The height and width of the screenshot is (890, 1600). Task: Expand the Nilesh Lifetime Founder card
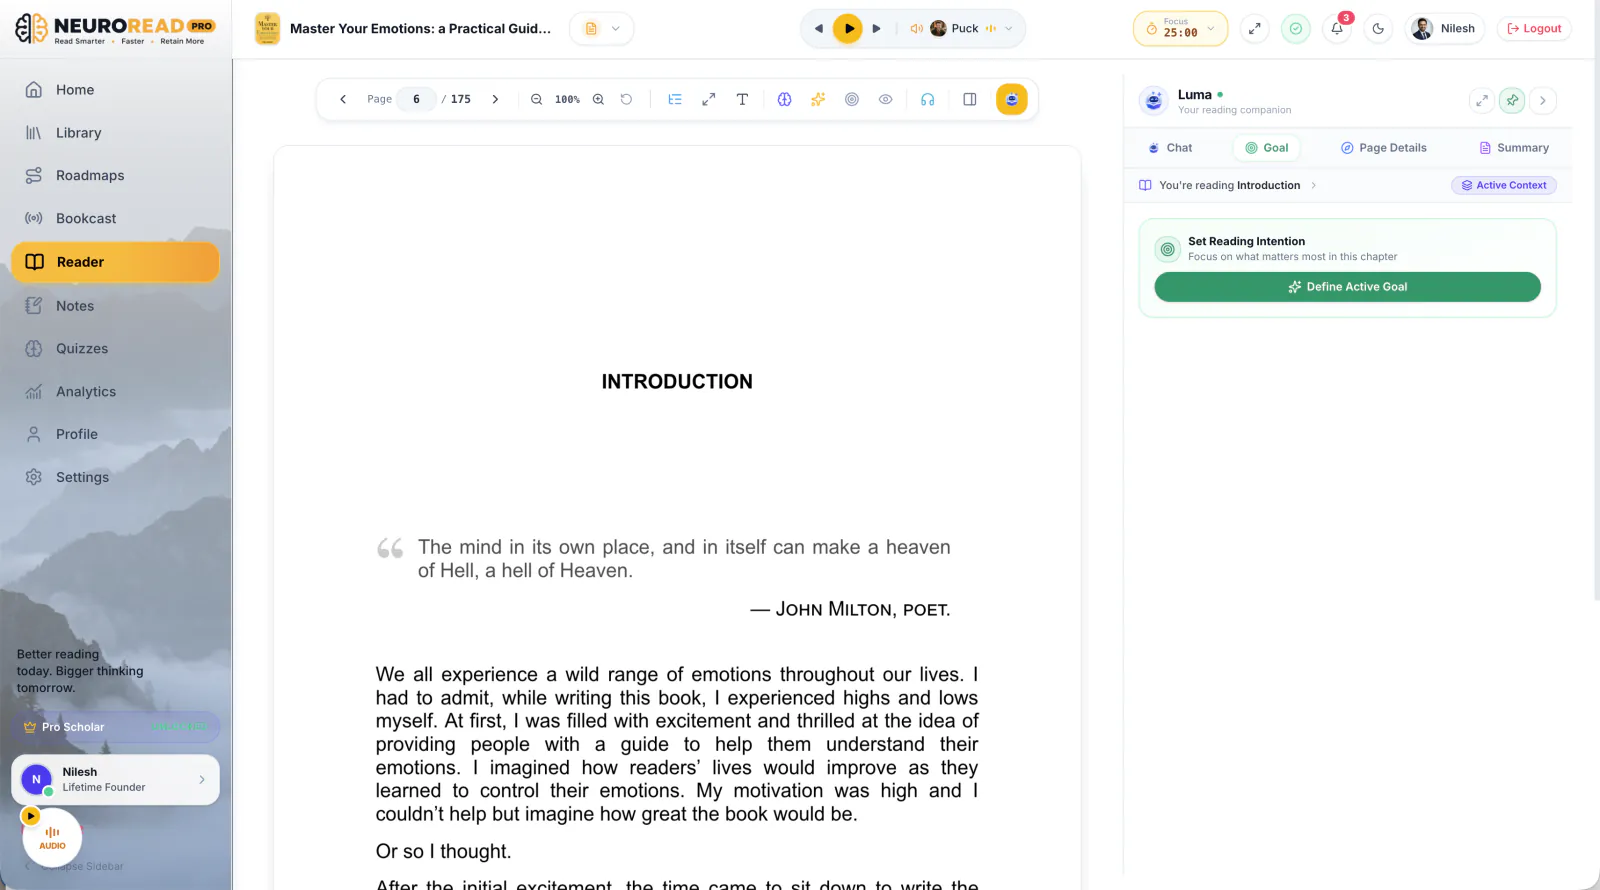pos(115,780)
